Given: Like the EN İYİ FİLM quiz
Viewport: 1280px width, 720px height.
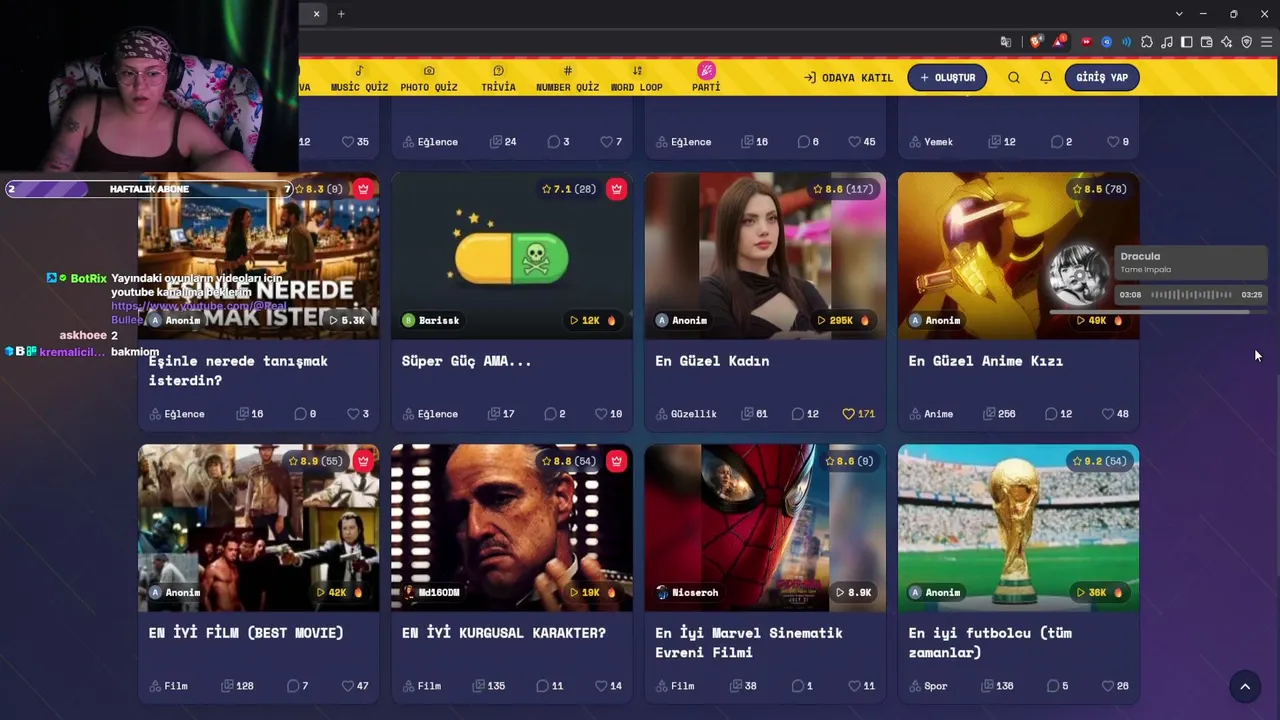Looking at the screenshot, I should [347, 686].
